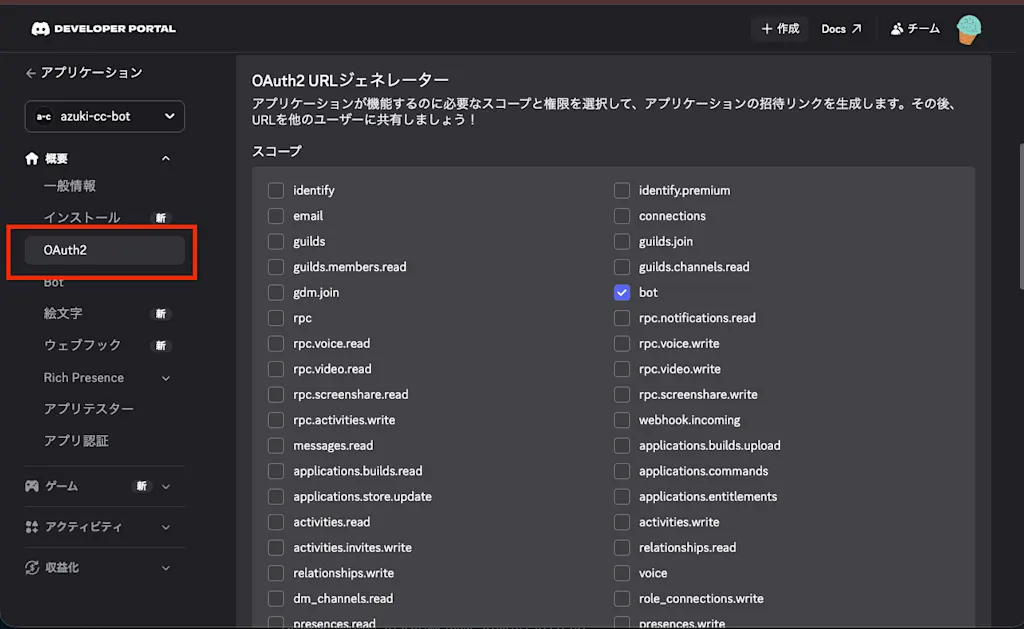Viewport: 1024px width, 629px height.
Task: Select 一般情報 in the sidebar
Action: point(70,186)
